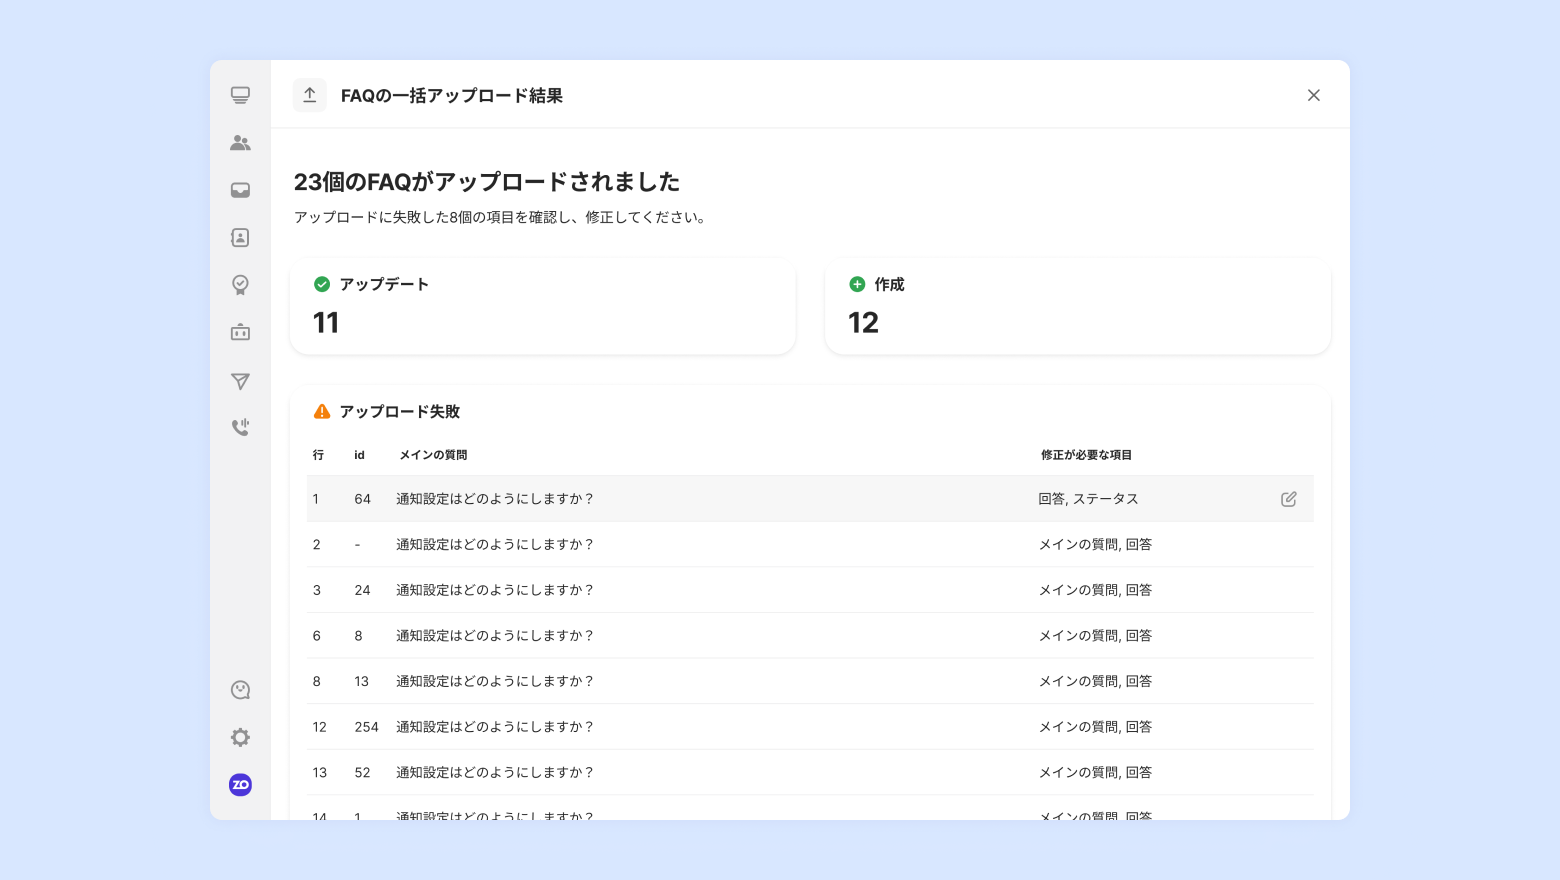This screenshot has height=880, width=1560.
Task: Open the chat smiley support icon
Action: coord(240,690)
